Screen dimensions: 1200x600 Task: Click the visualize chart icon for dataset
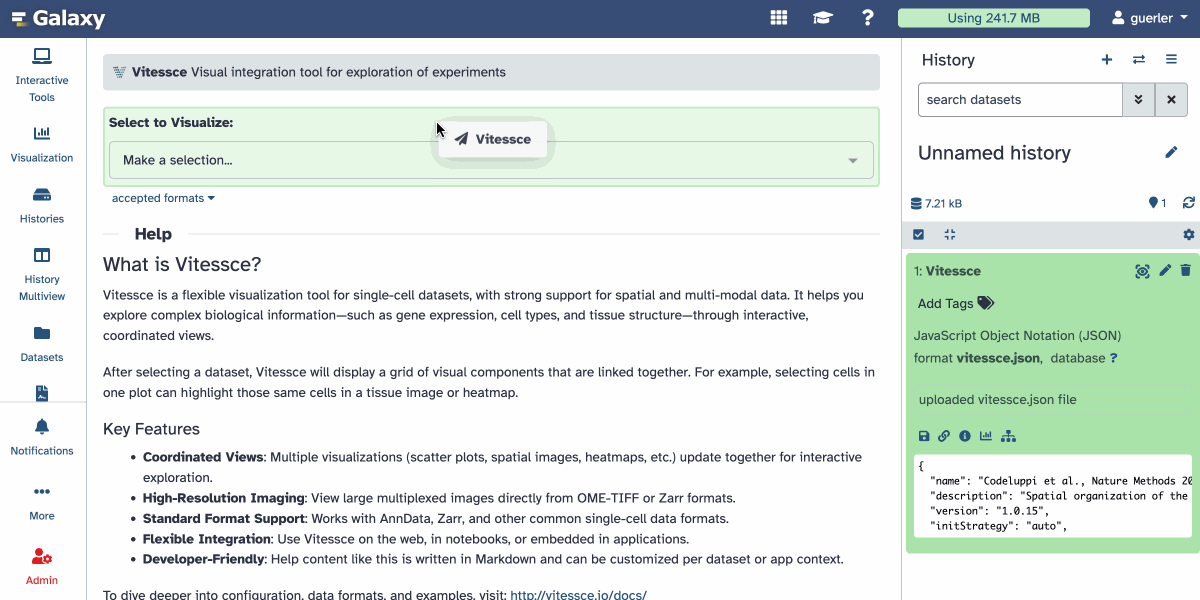986,436
